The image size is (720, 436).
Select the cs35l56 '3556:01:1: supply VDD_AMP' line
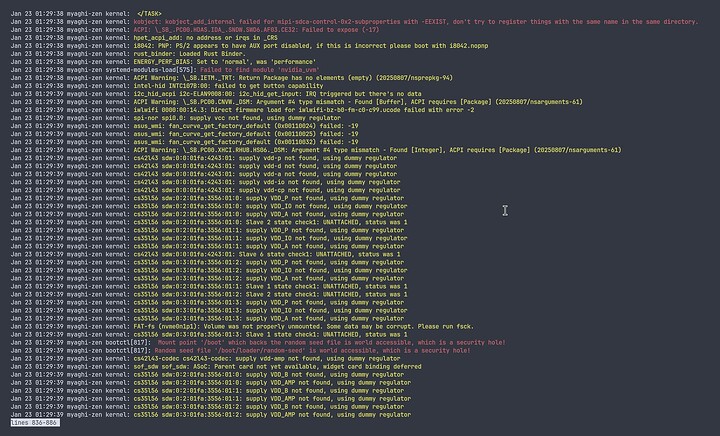[x=211, y=399]
